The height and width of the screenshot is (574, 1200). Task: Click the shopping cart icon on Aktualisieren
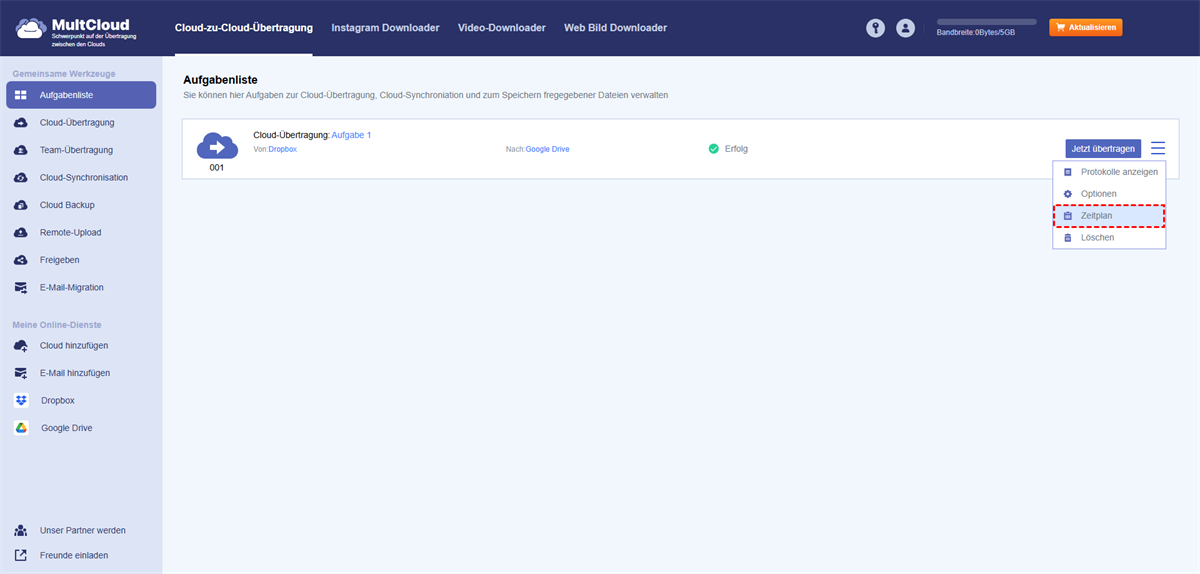click(1060, 28)
